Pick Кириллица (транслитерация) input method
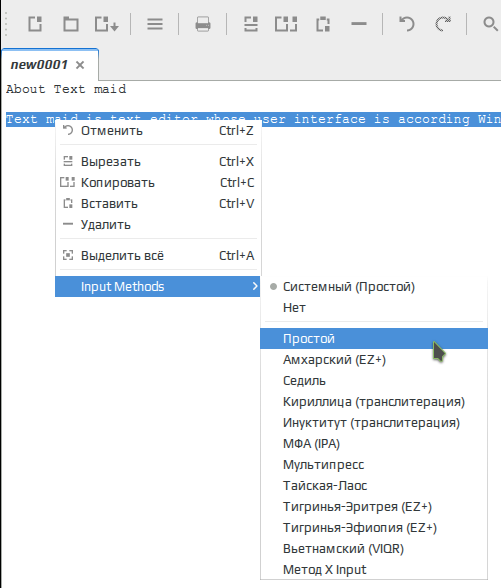 click(x=374, y=402)
